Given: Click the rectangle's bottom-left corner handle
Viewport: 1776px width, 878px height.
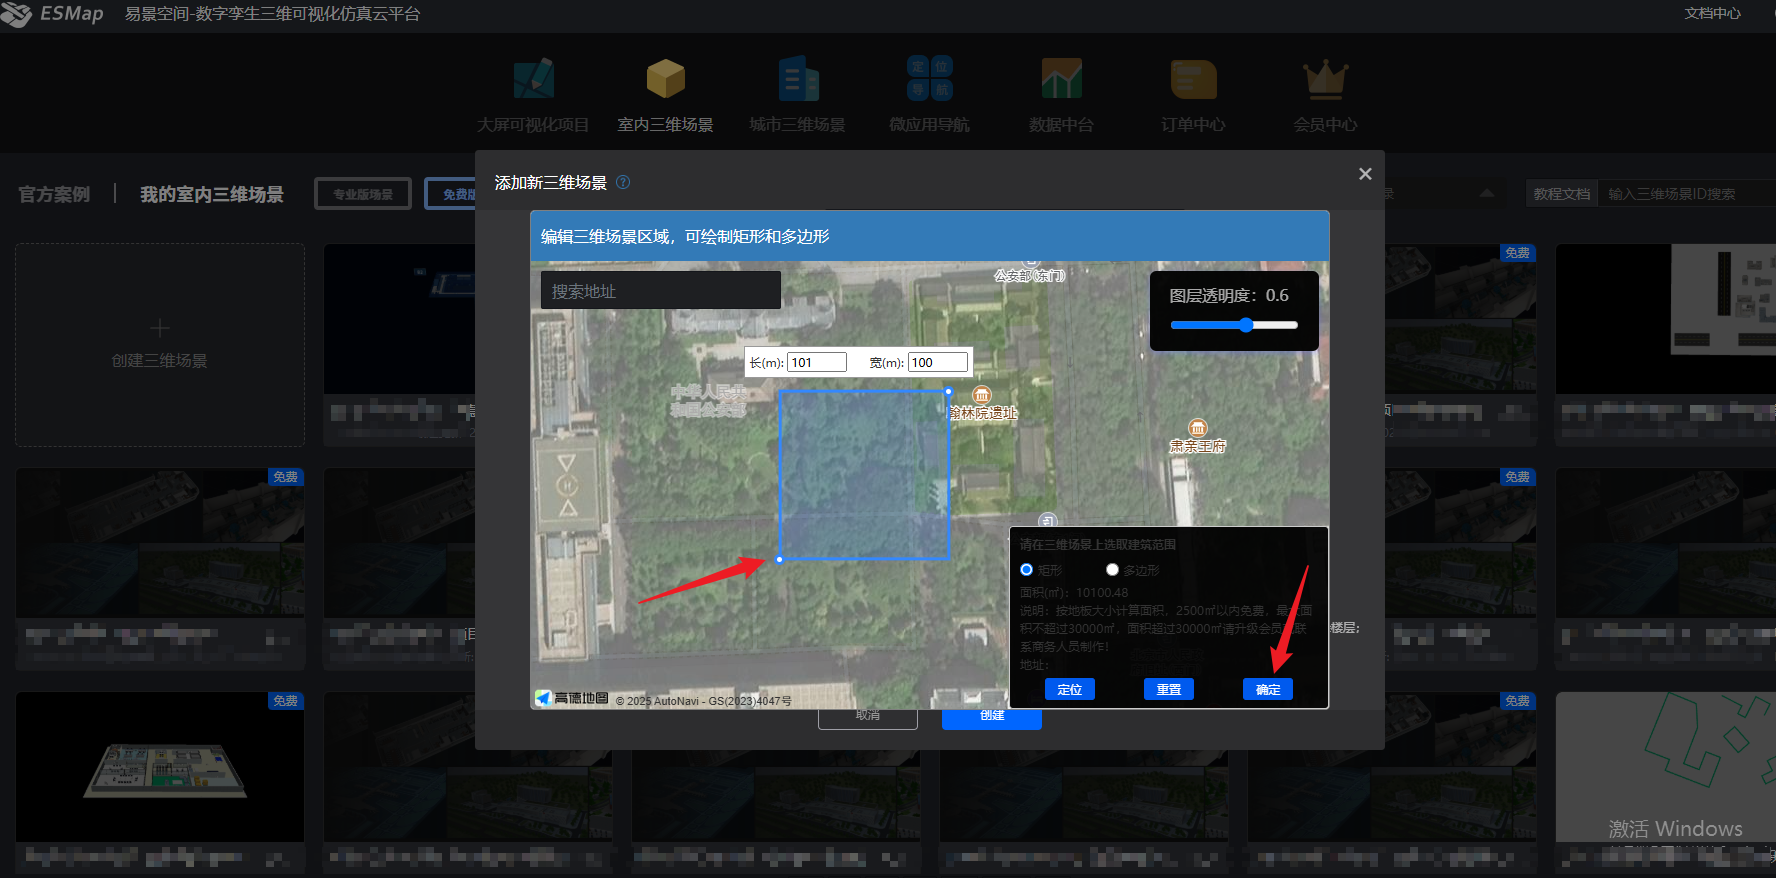Looking at the screenshot, I should [x=780, y=560].
